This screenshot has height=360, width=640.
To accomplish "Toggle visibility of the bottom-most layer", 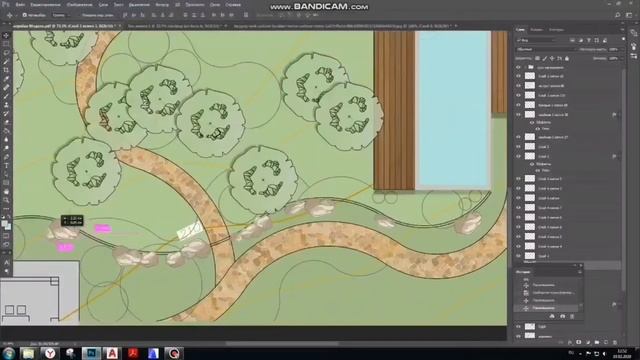I will point(518,336).
